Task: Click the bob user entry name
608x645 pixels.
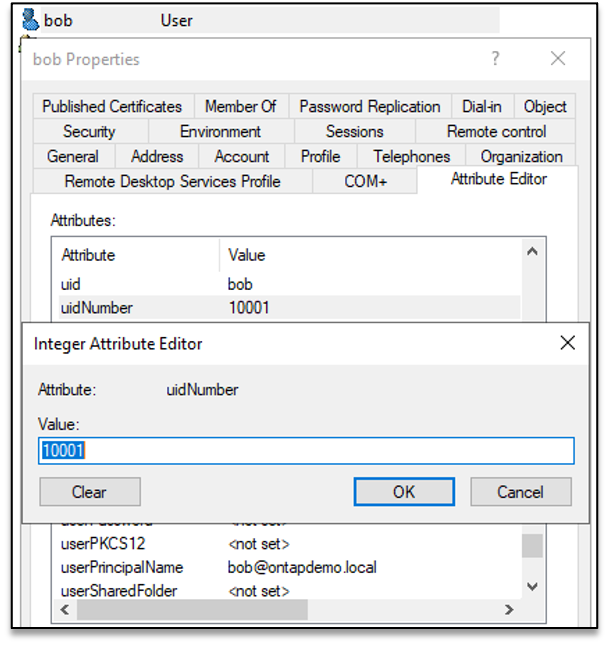Action: (58, 21)
